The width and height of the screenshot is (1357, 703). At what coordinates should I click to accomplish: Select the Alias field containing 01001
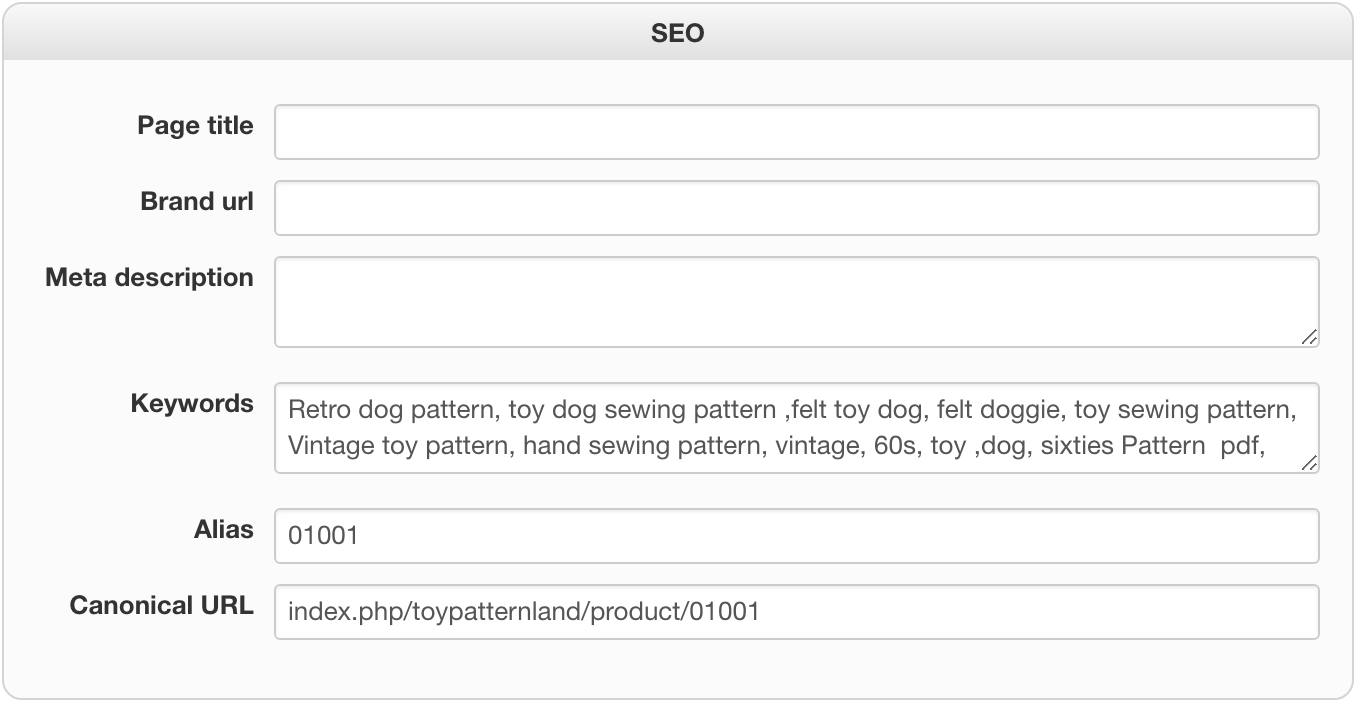pos(796,536)
